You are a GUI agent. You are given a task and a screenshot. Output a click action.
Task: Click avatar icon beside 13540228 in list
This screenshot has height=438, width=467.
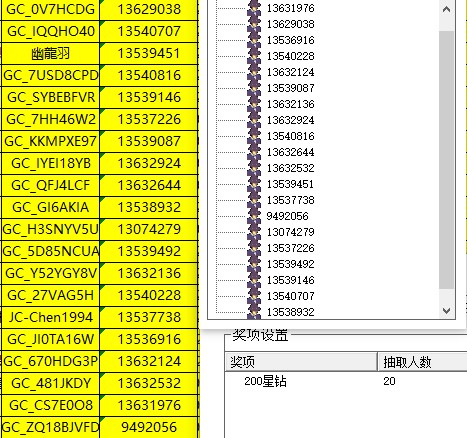(x=254, y=56)
